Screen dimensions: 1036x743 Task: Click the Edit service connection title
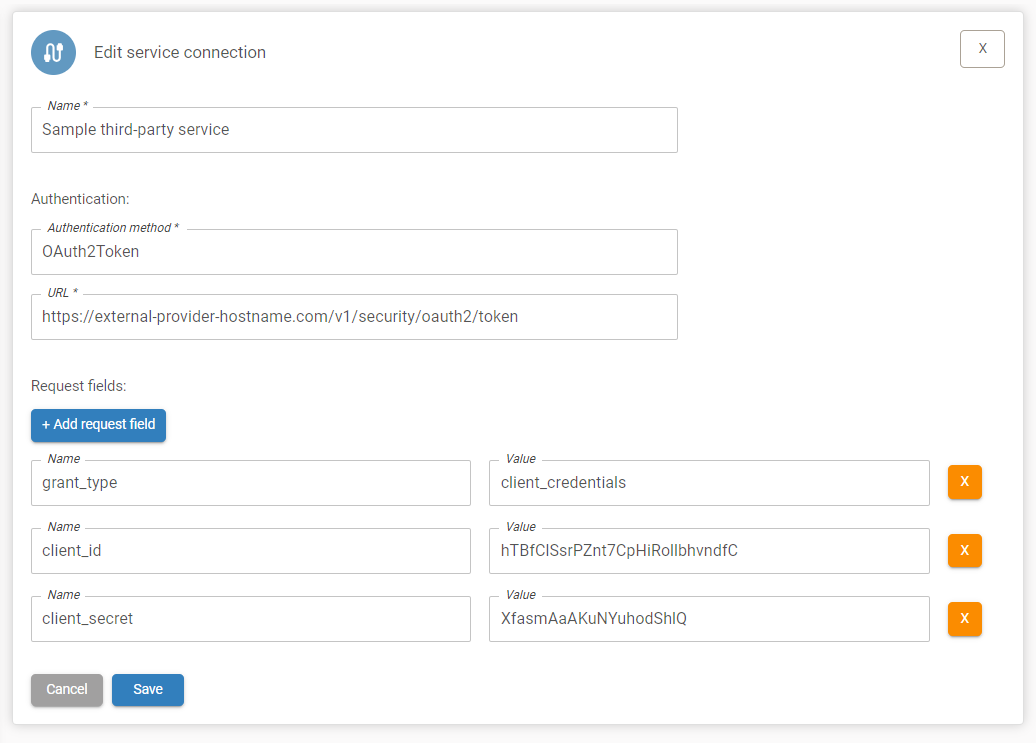(x=180, y=52)
